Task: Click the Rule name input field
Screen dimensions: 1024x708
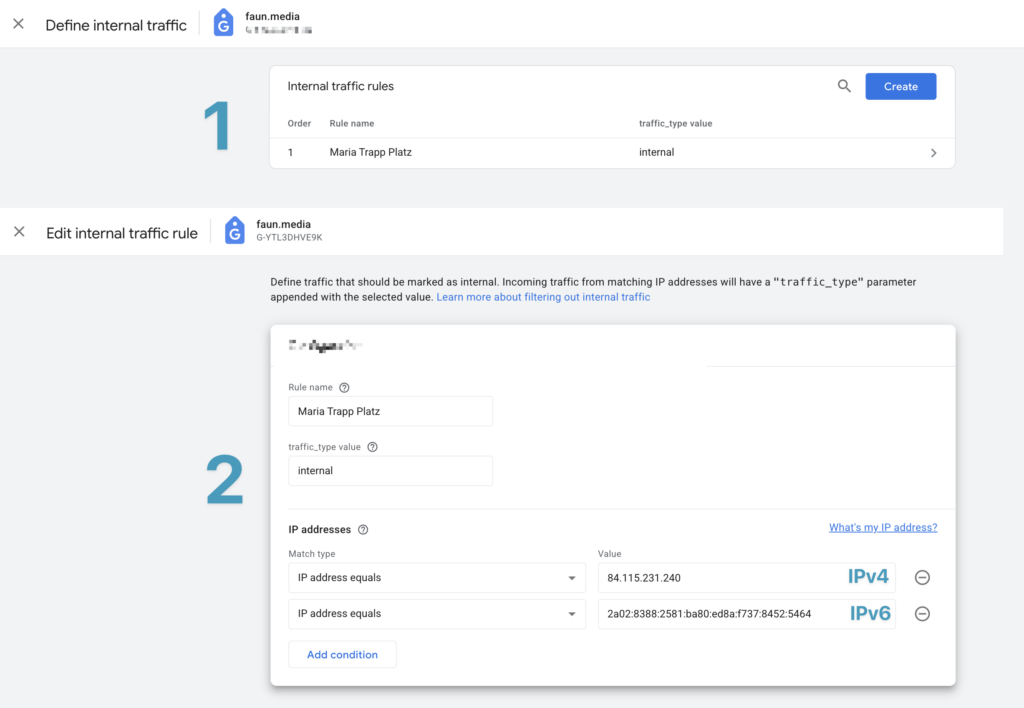Action: [x=391, y=411]
